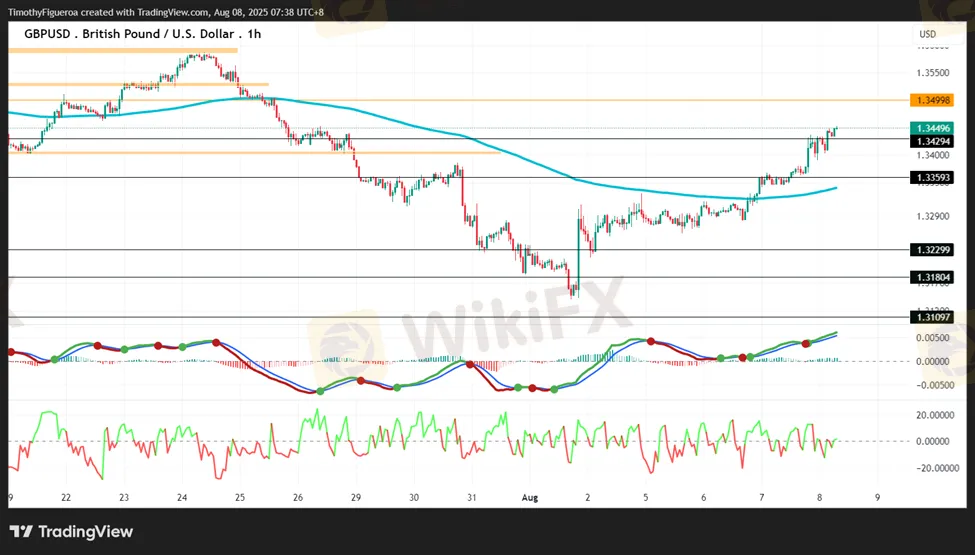Click date label 30 on the time axis
This screenshot has height=555, width=975.
(414, 498)
